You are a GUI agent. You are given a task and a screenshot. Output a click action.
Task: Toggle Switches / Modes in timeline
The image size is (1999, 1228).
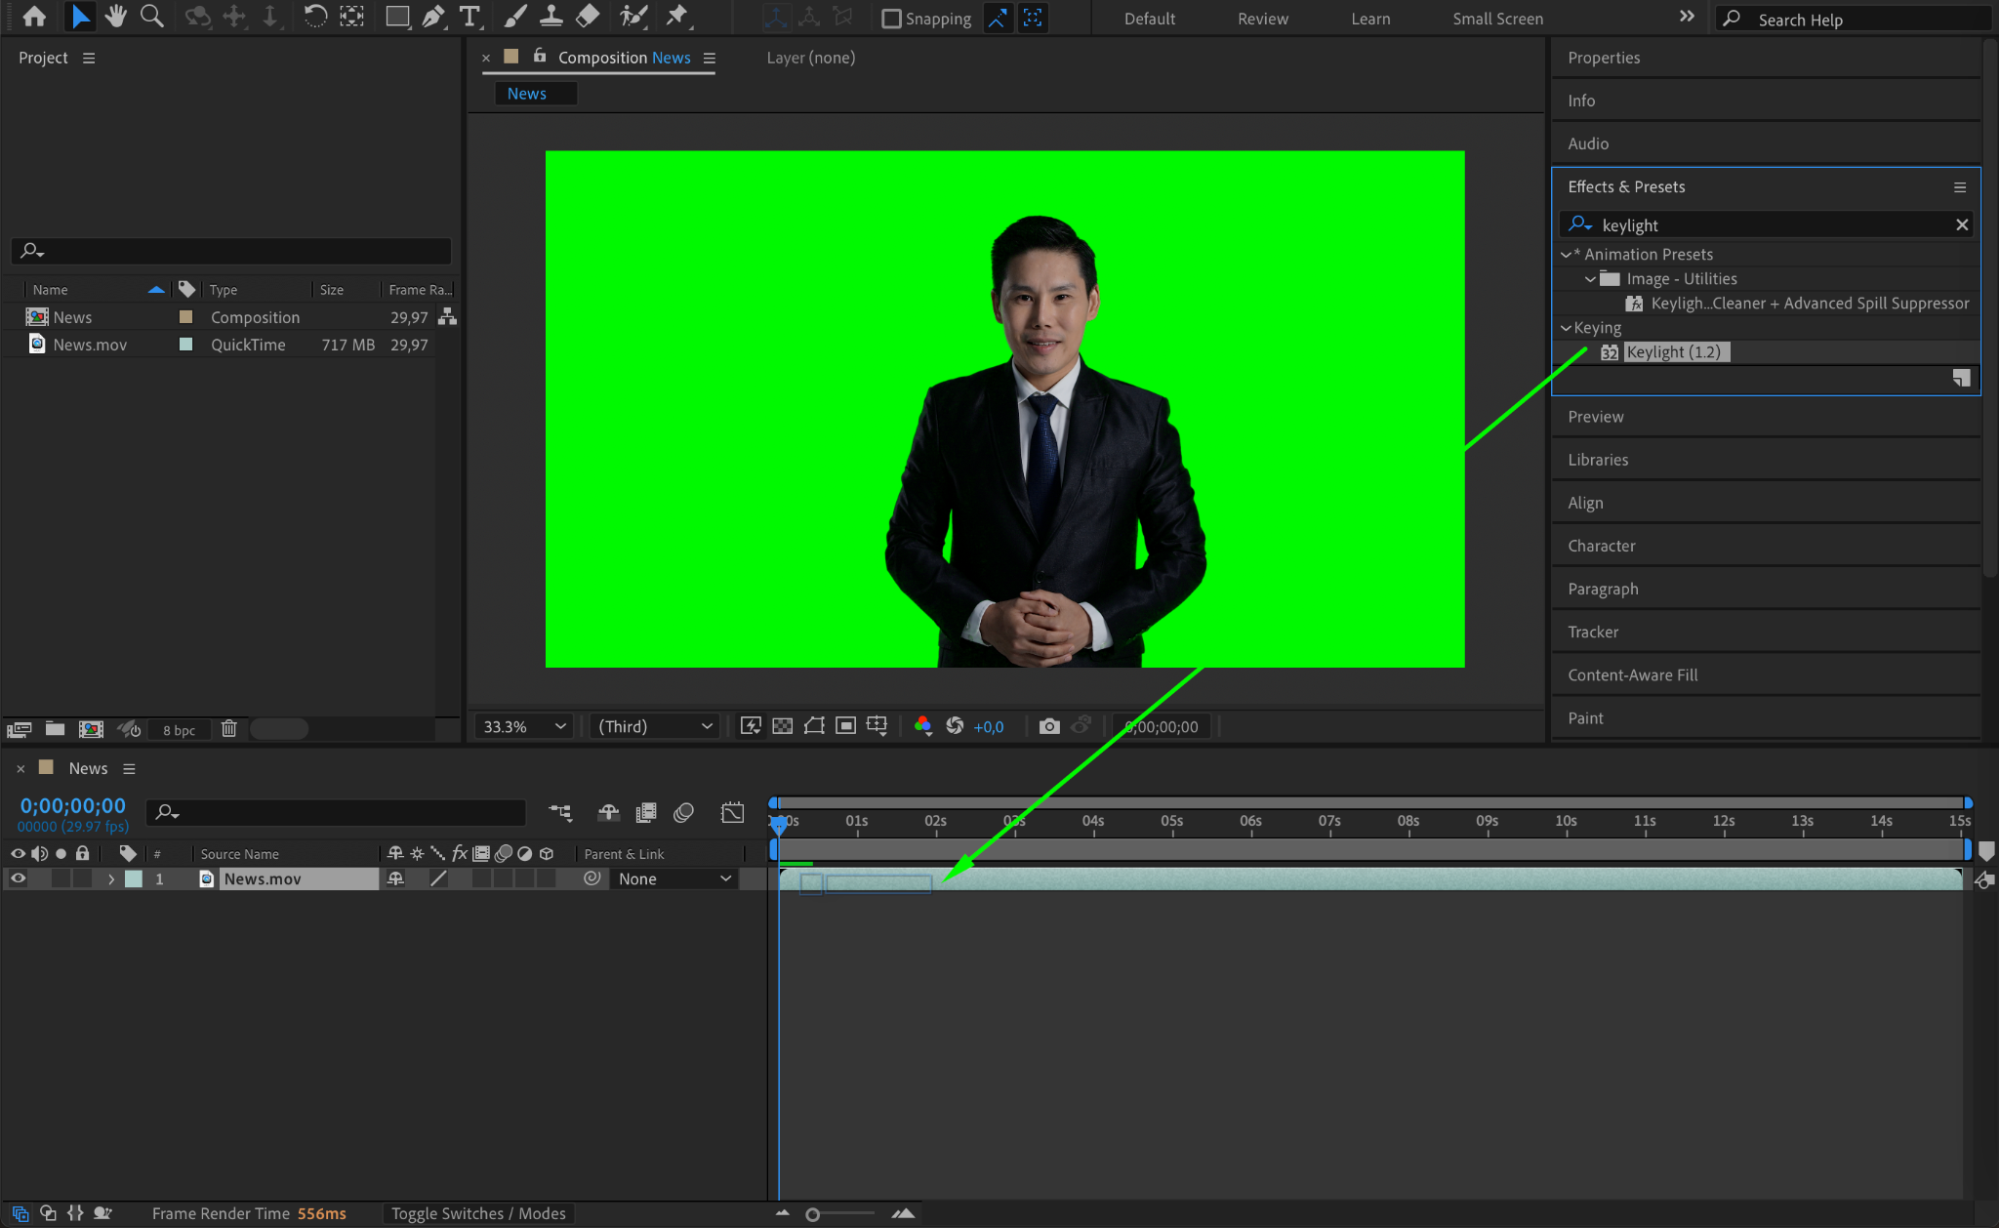478,1213
